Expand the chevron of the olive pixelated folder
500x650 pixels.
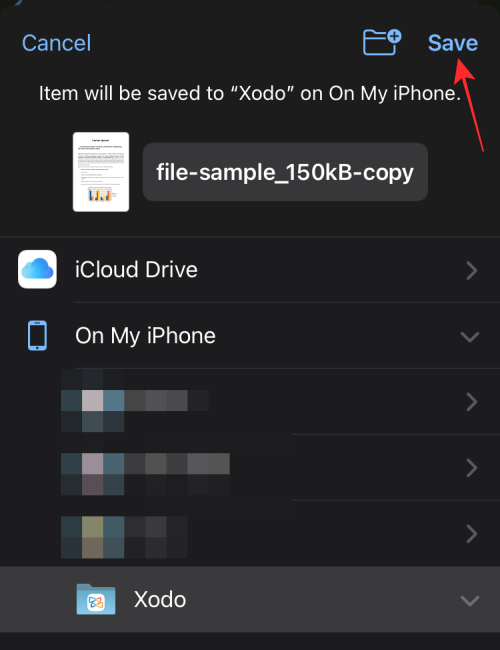coord(472,534)
